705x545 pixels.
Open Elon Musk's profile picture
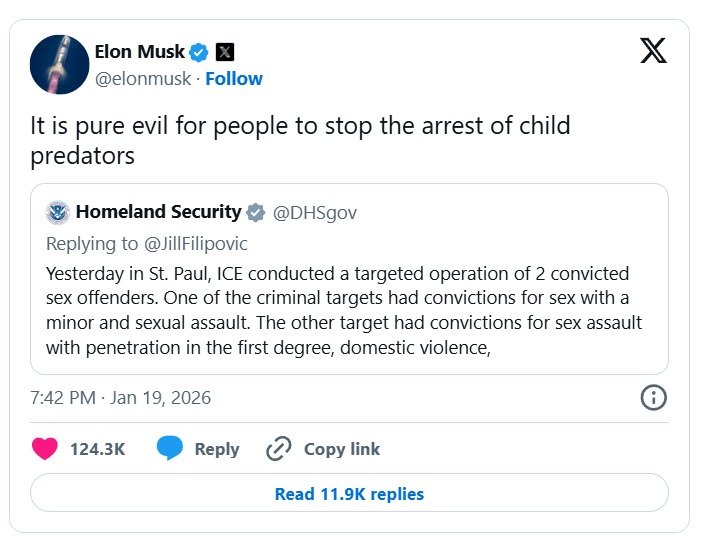60,65
